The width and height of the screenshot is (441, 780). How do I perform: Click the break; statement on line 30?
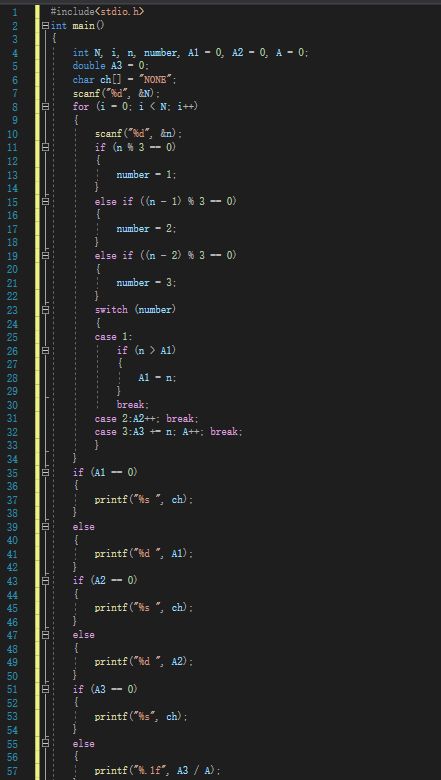pos(133,404)
